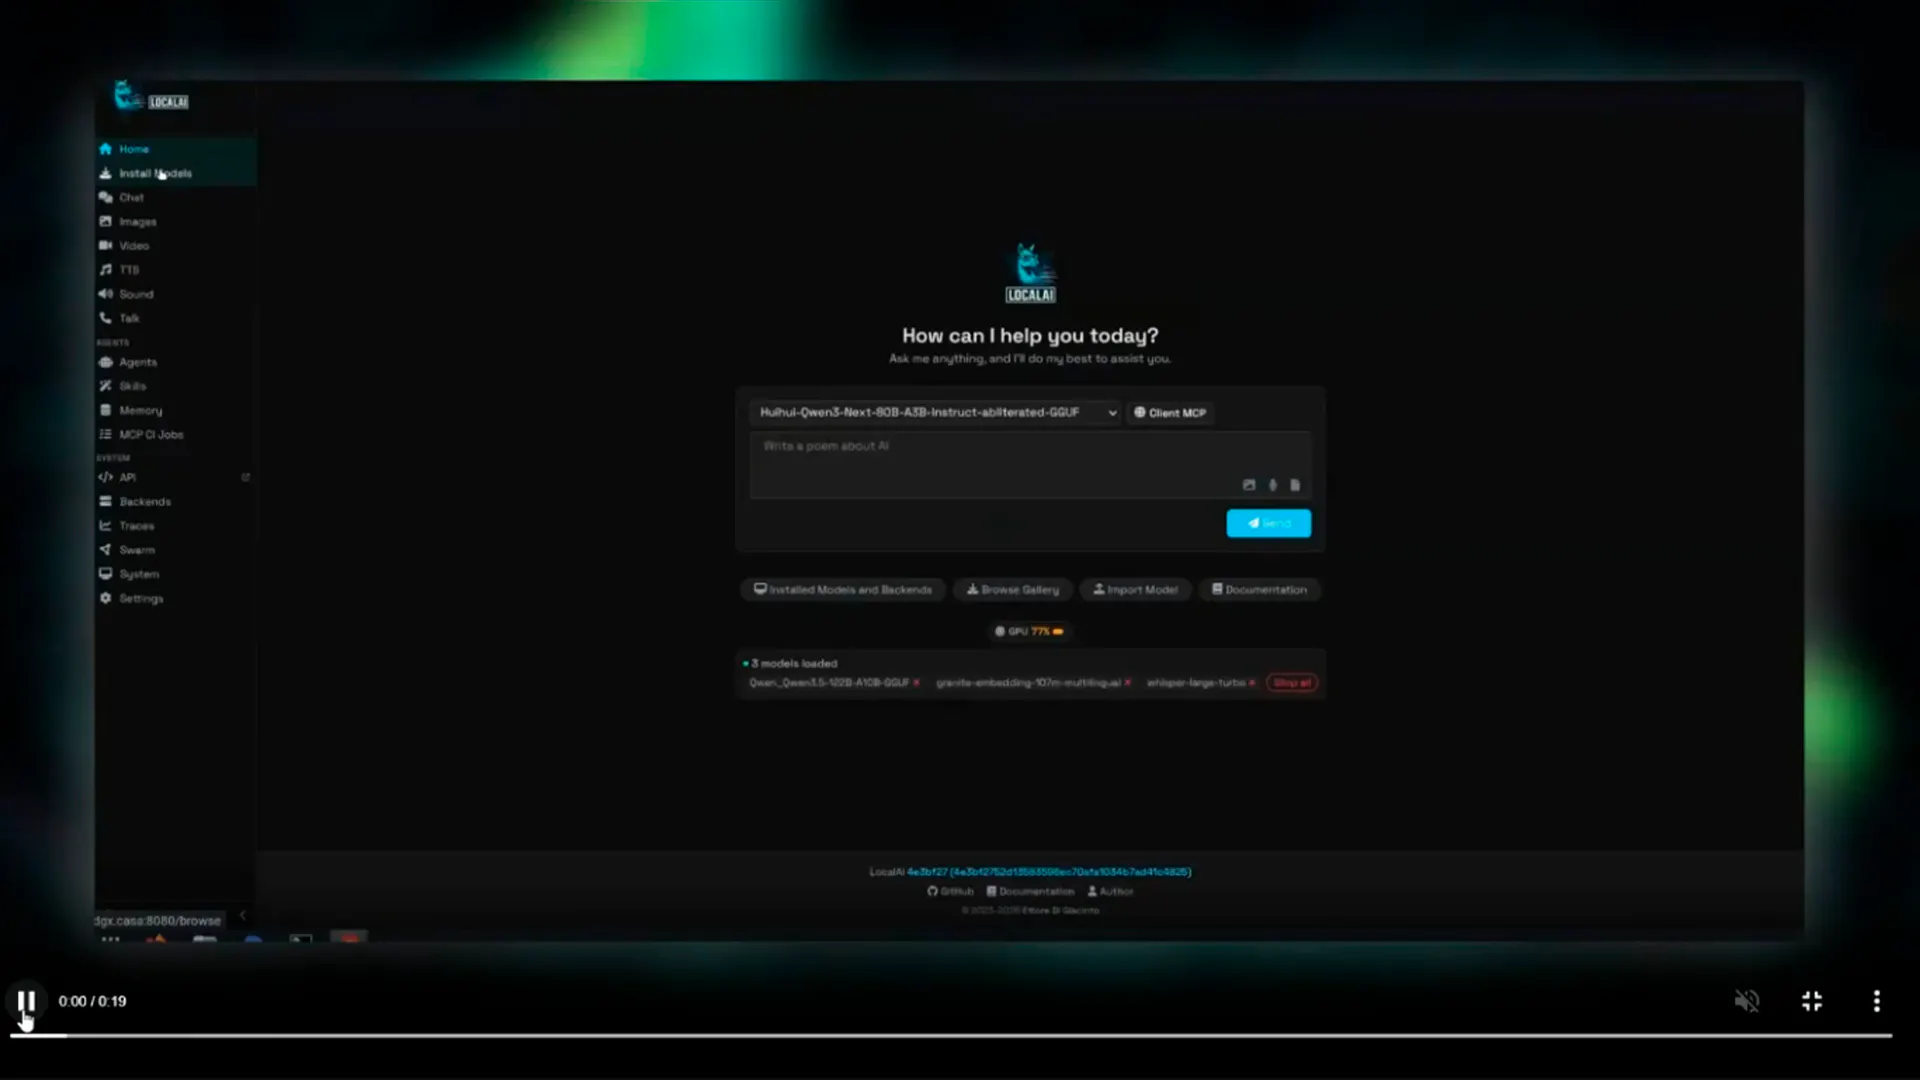Open the Backends page

(175, 501)
